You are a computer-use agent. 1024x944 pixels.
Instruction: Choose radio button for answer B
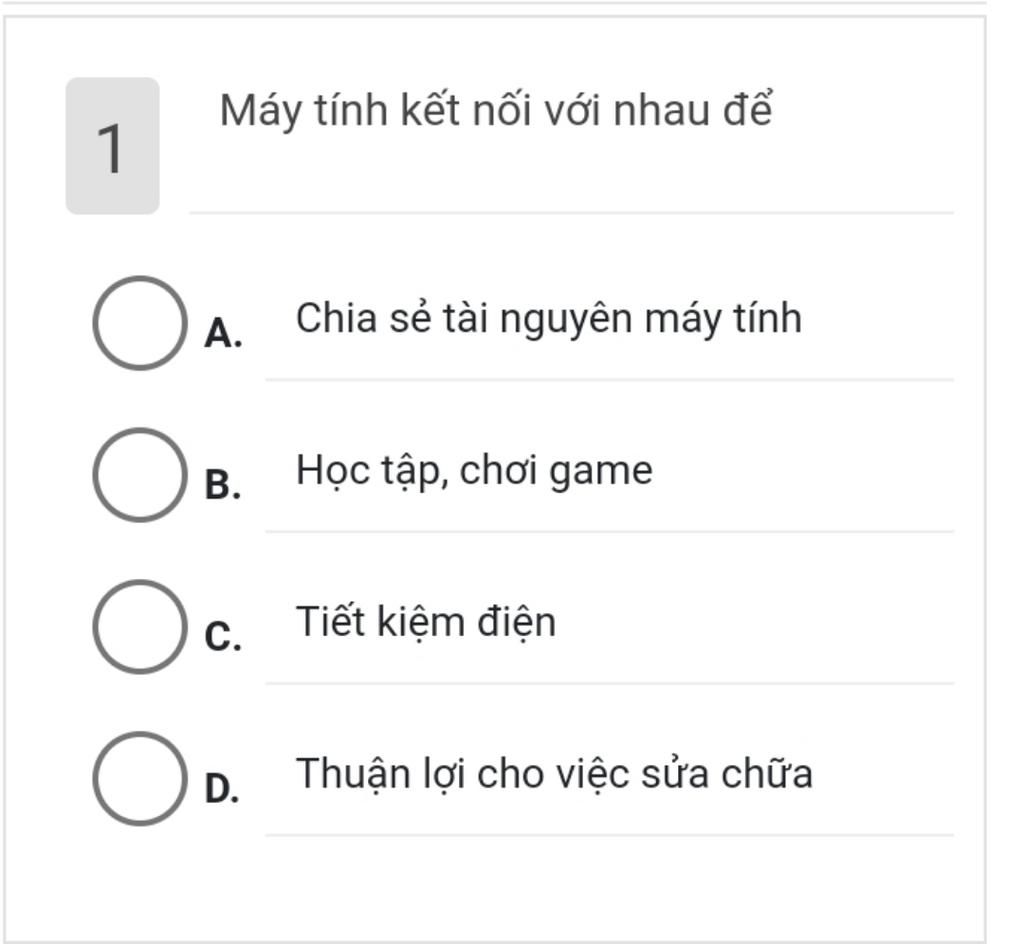(140, 475)
